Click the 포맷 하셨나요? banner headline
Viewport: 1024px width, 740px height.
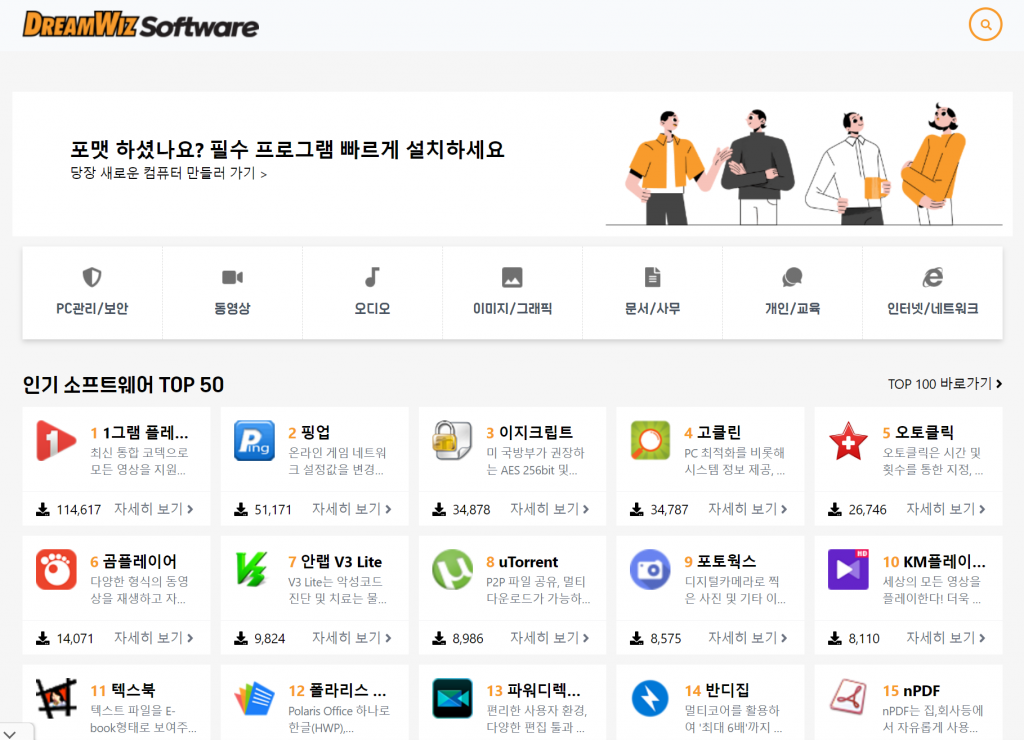pyautogui.click(x=287, y=149)
